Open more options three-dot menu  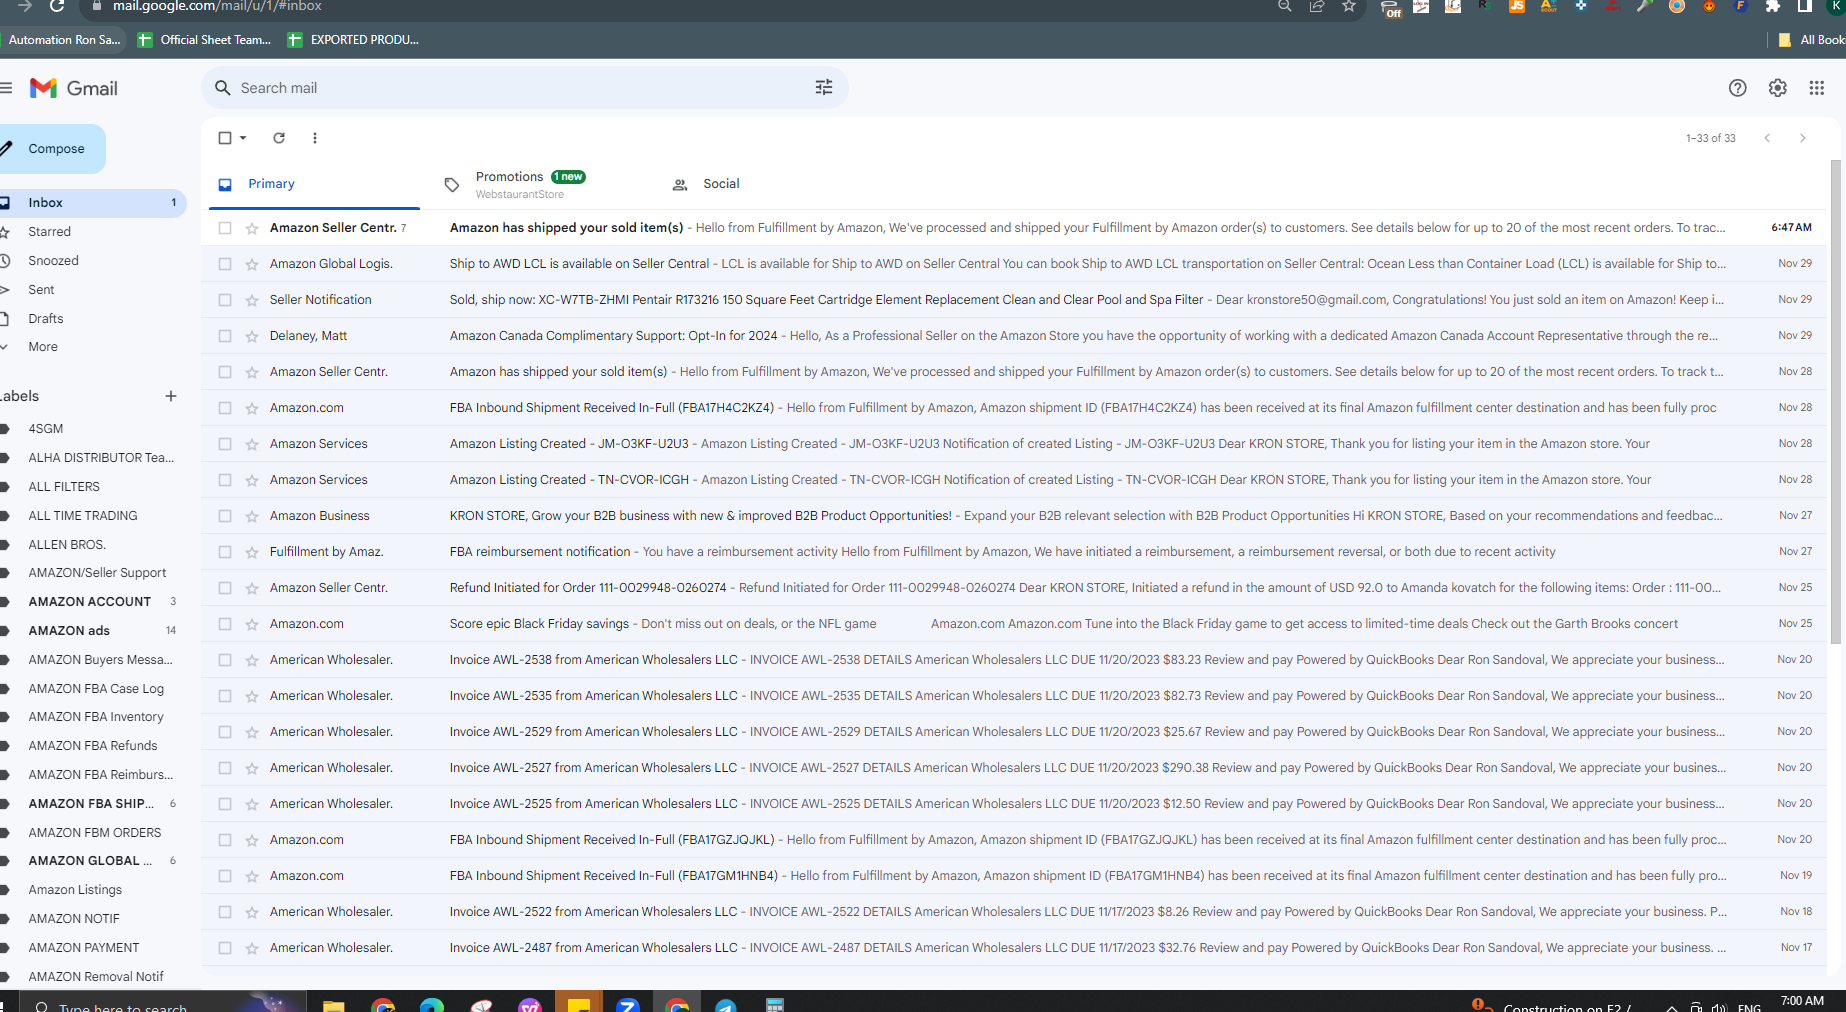(315, 138)
